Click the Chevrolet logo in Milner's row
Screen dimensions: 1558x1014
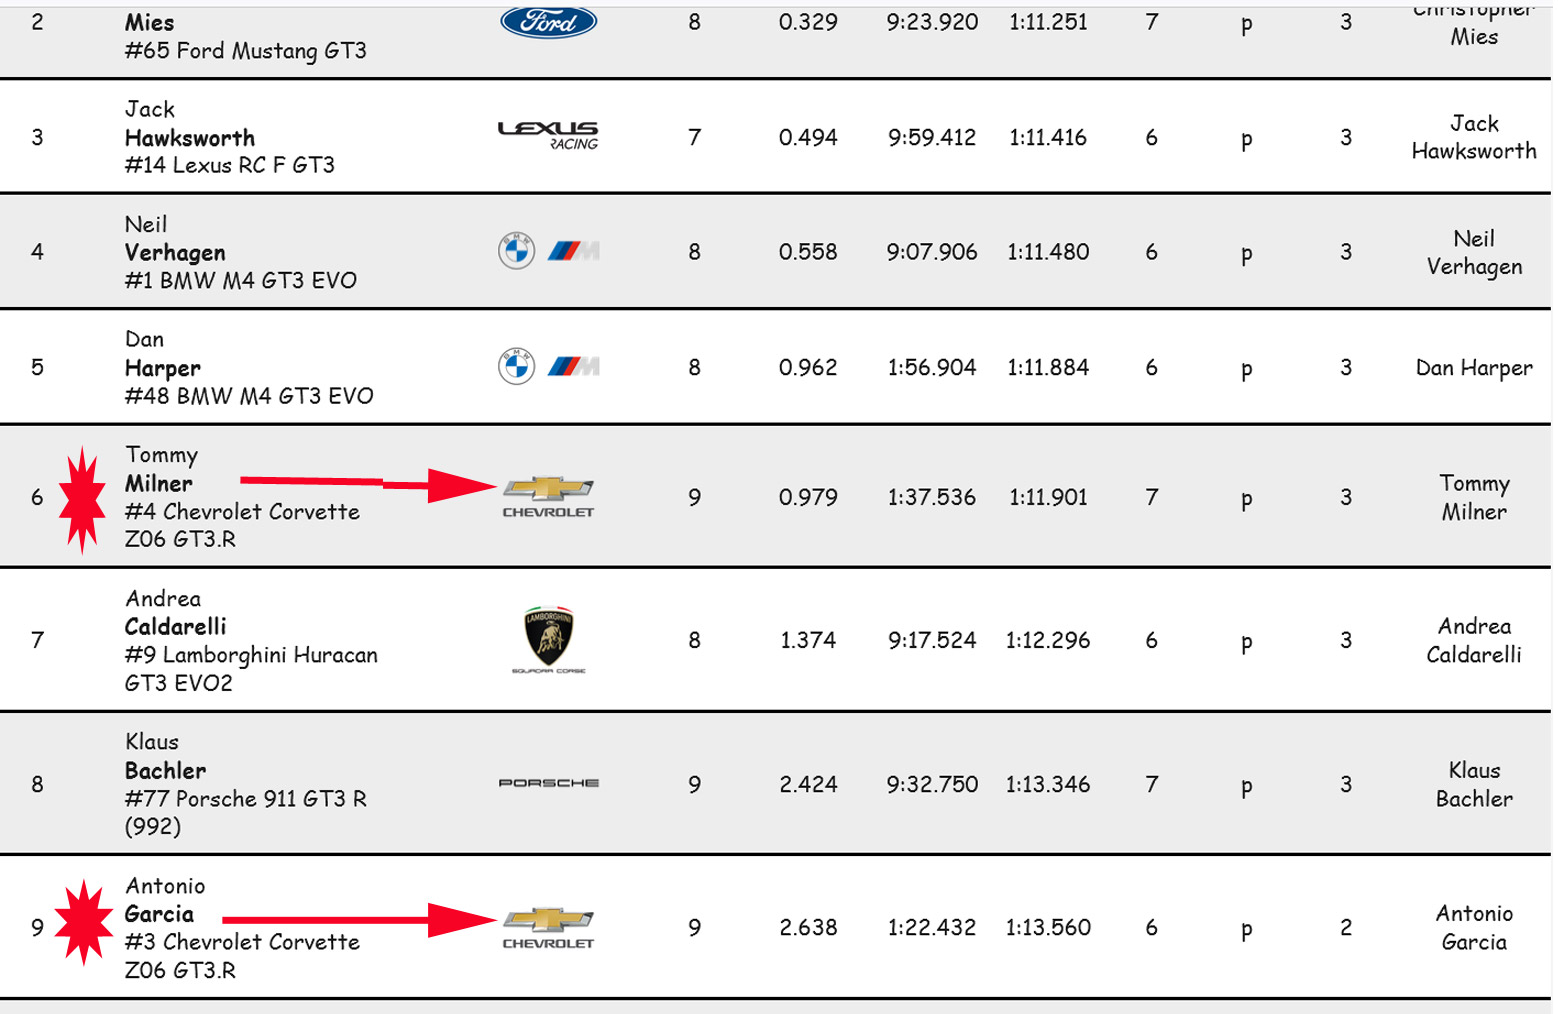pyautogui.click(x=548, y=496)
